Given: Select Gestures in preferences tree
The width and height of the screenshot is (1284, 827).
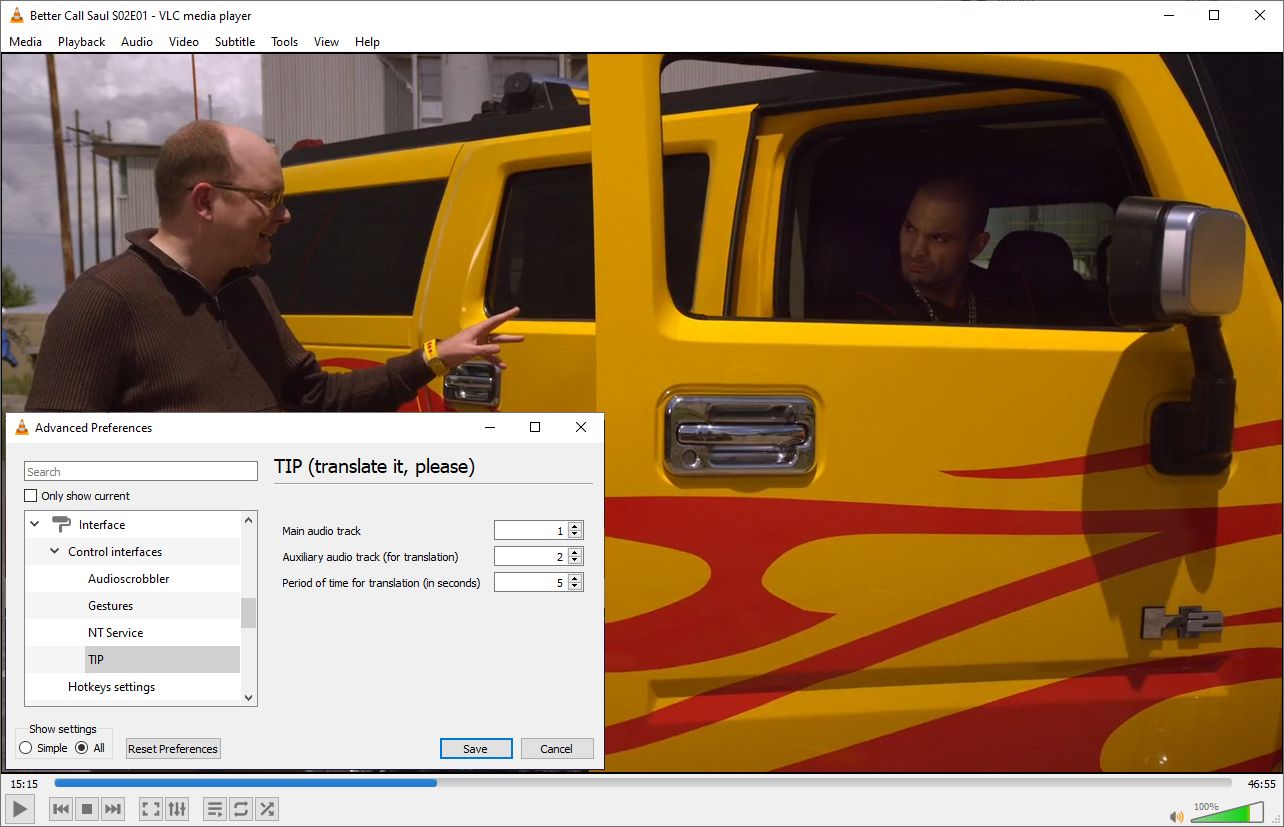Looking at the screenshot, I should (x=110, y=606).
